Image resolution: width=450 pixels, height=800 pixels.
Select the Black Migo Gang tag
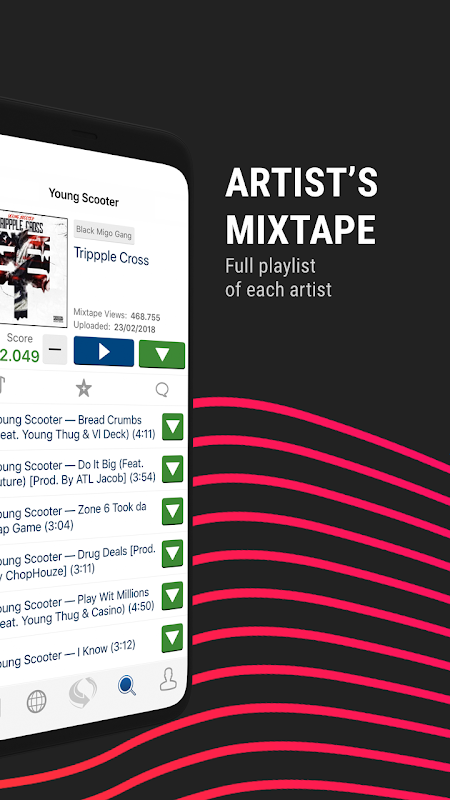104,232
